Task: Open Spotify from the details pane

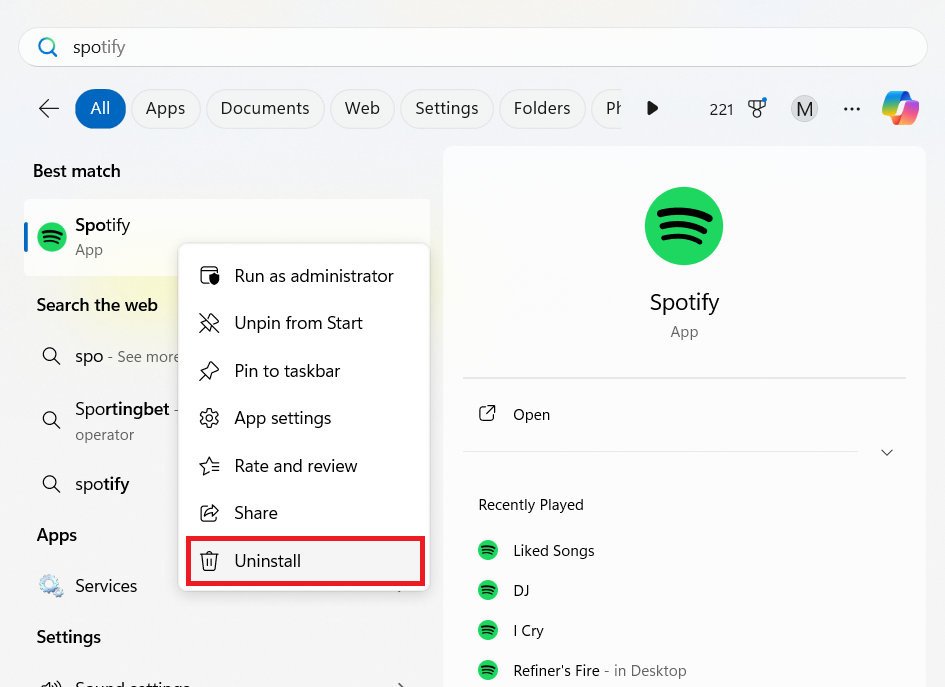Action: (684, 414)
